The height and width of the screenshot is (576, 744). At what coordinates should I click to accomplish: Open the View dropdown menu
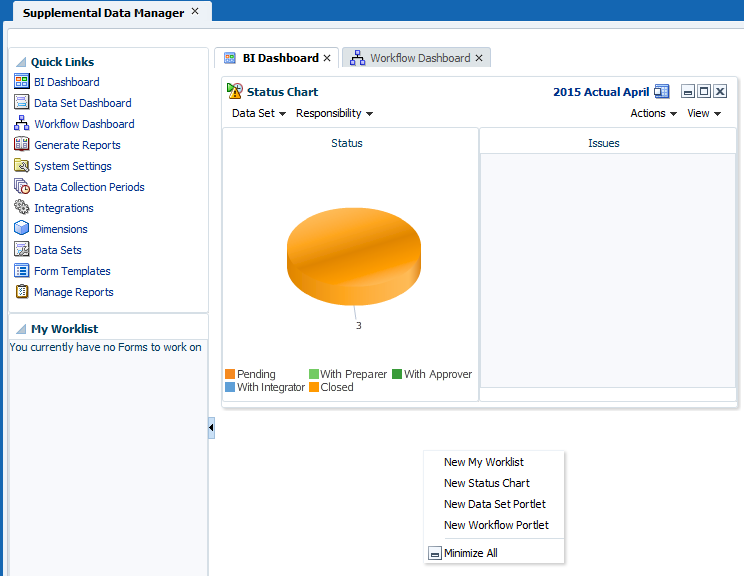click(704, 113)
